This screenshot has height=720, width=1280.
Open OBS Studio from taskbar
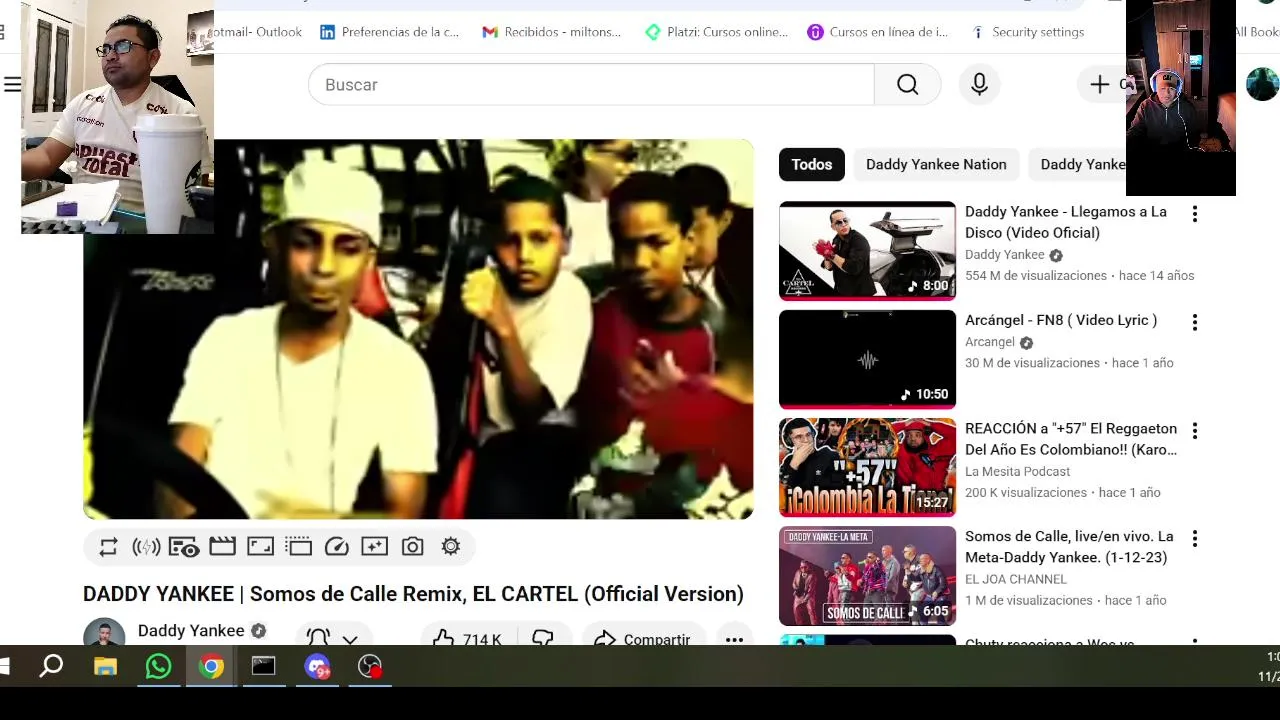370,666
